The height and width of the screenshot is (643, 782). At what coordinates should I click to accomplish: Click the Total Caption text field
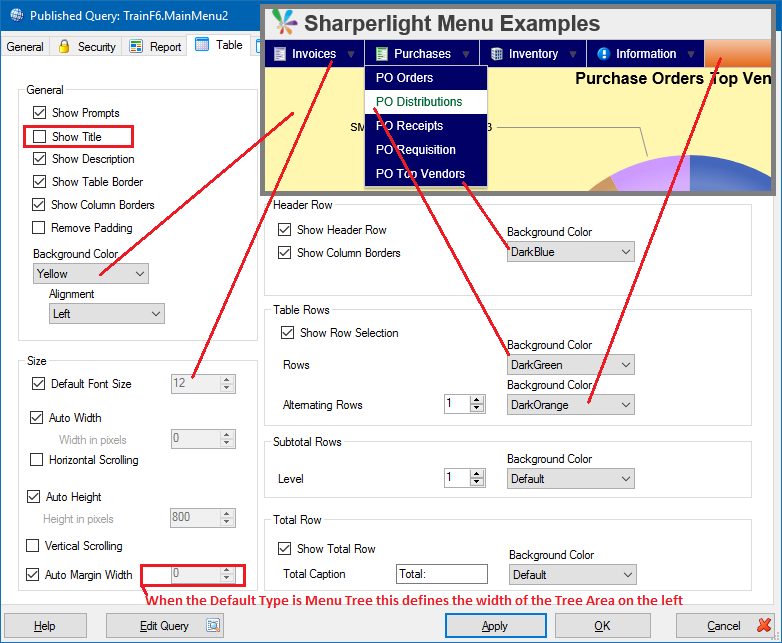click(x=442, y=574)
